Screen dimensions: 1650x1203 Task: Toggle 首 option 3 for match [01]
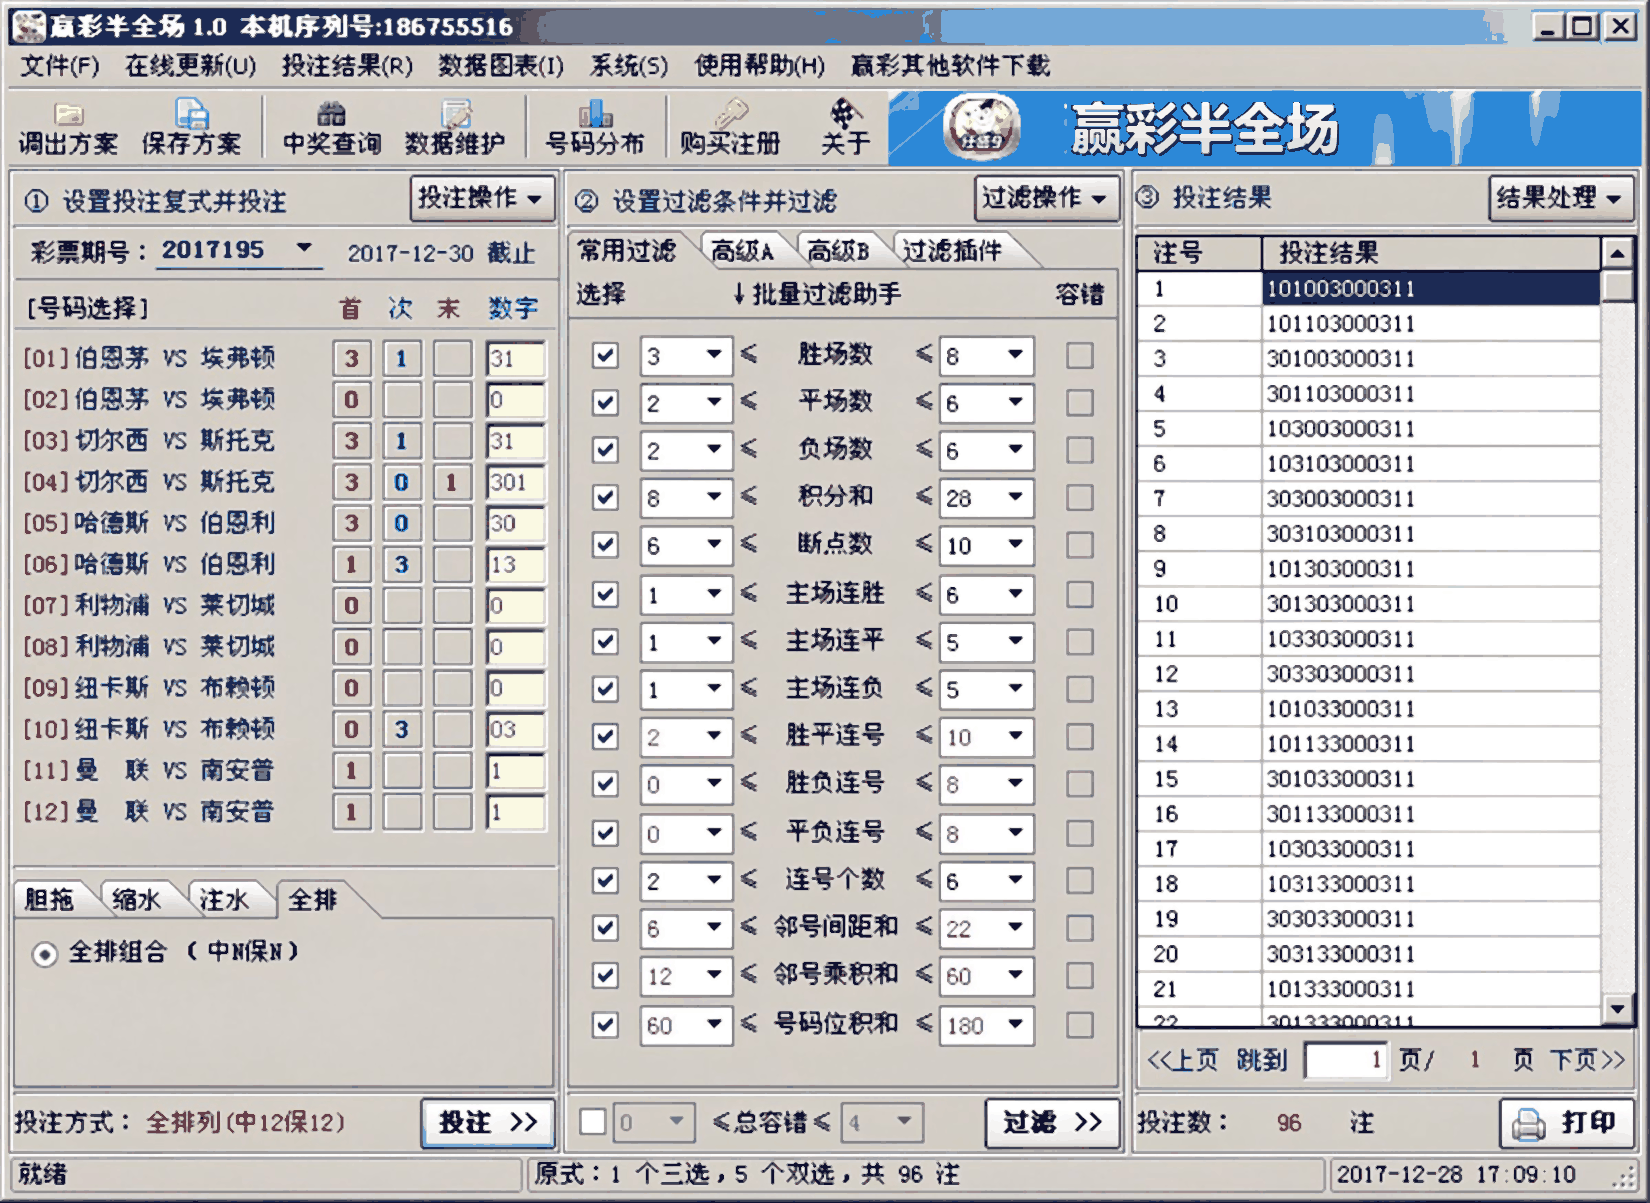(351, 358)
